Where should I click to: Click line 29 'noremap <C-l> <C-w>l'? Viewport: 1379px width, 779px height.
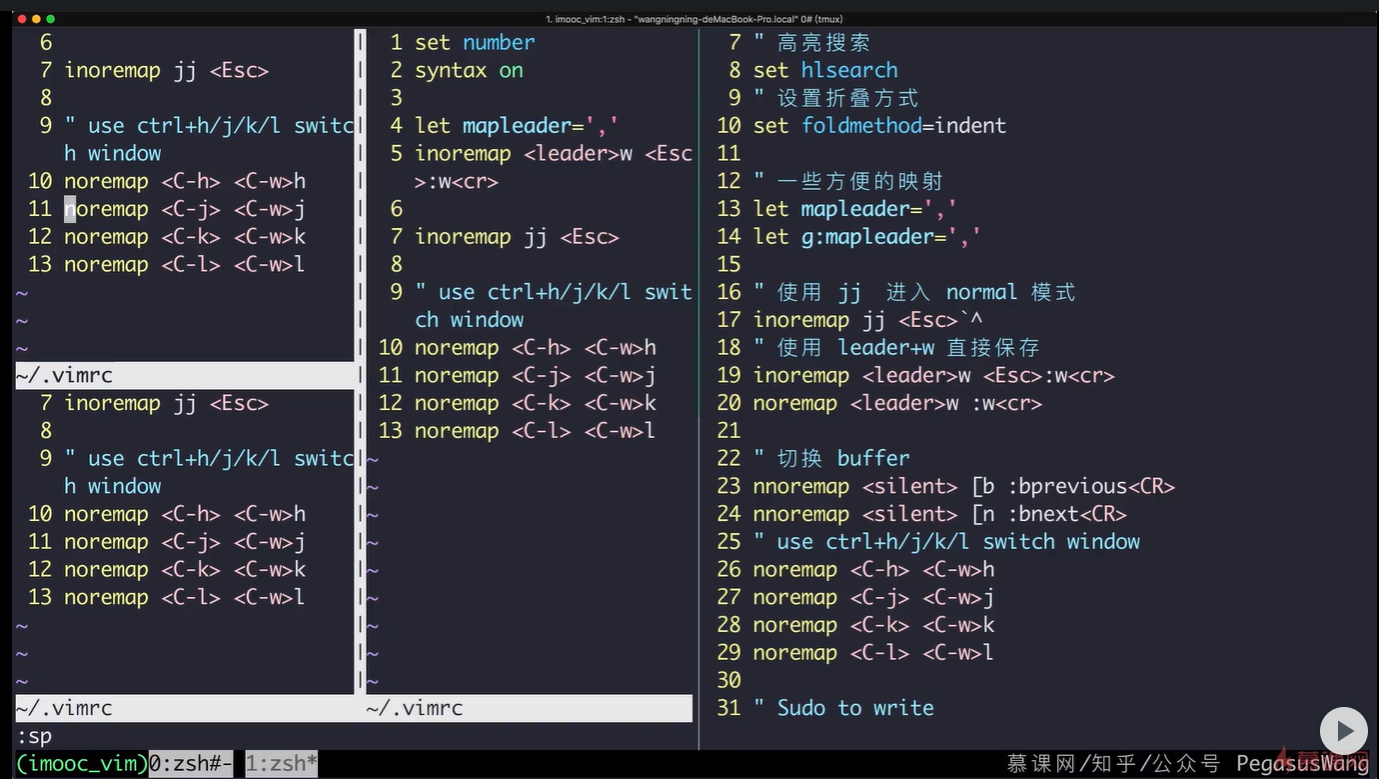(874, 653)
